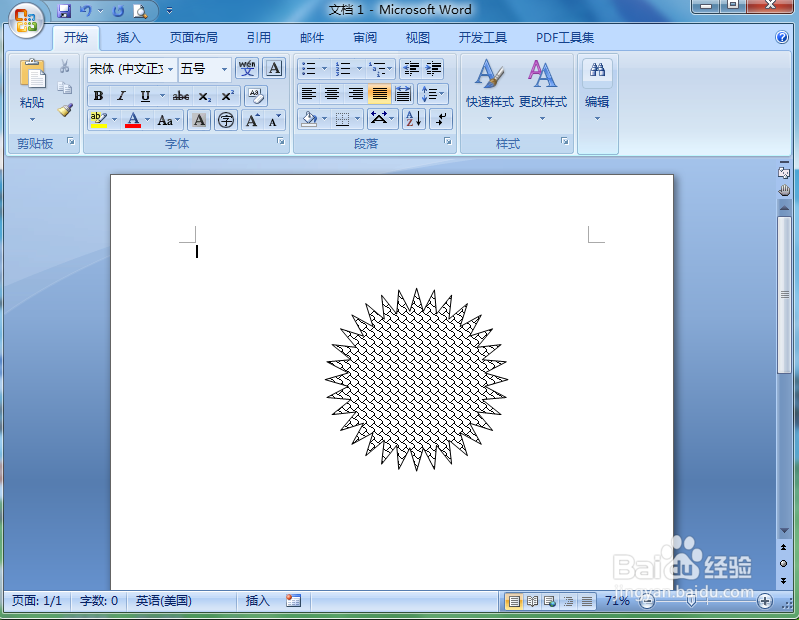Open the Phonetic Guide (wén) tool
This screenshot has height=620, width=799.
247,68
